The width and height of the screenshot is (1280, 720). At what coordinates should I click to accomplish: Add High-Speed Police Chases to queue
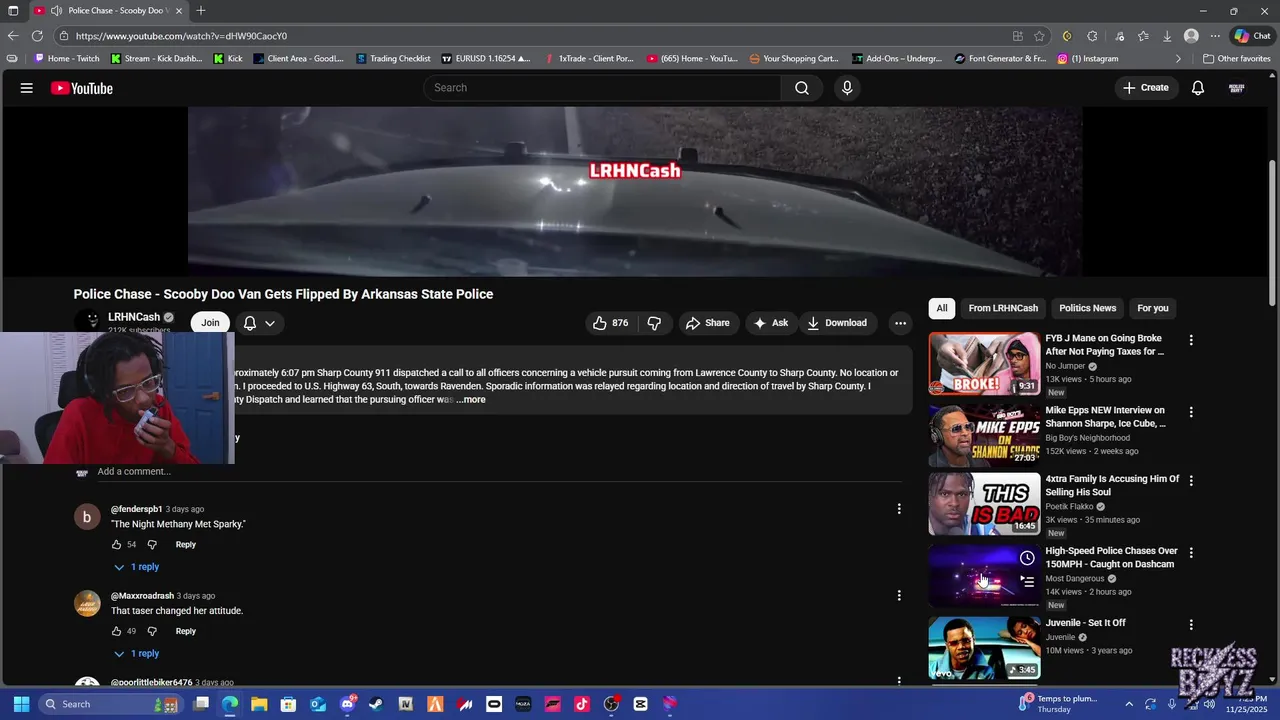(1027, 580)
